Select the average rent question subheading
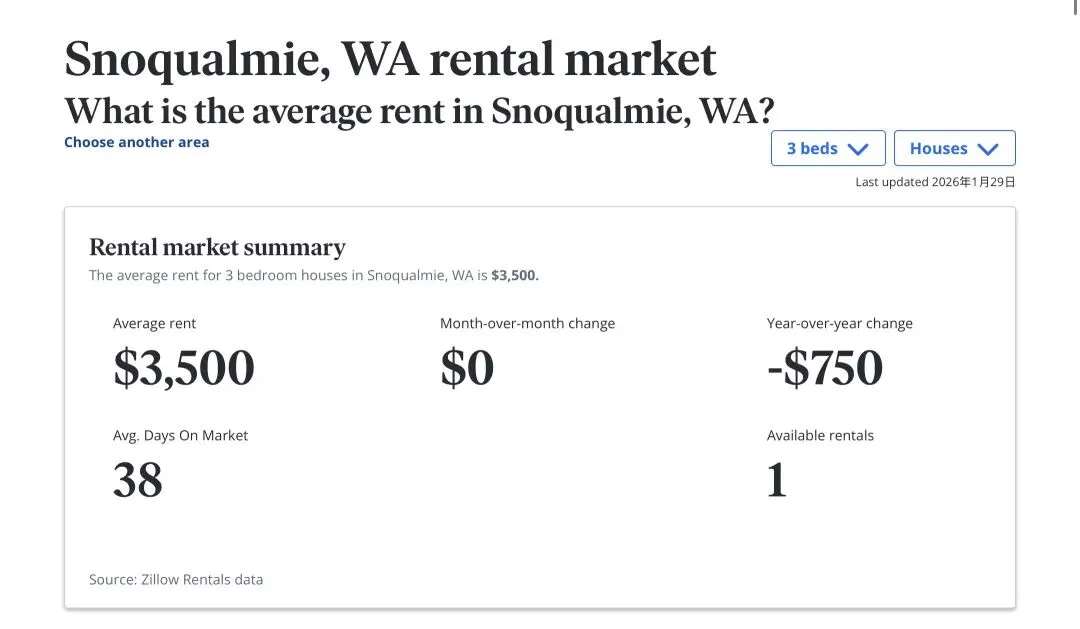The width and height of the screenshot is (1080, 629). coord(420,110)
